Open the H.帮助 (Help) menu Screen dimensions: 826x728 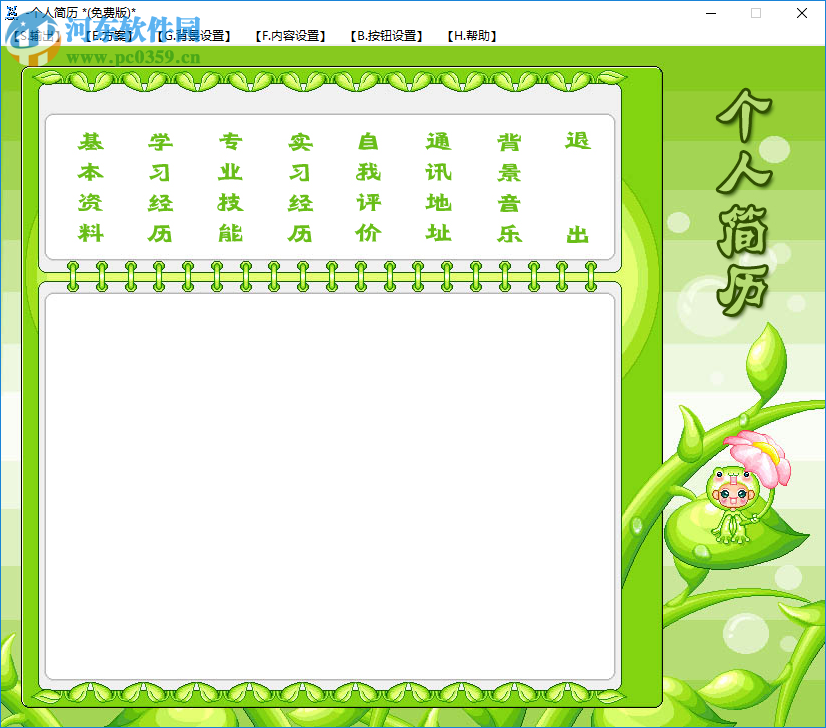point(469,34)
